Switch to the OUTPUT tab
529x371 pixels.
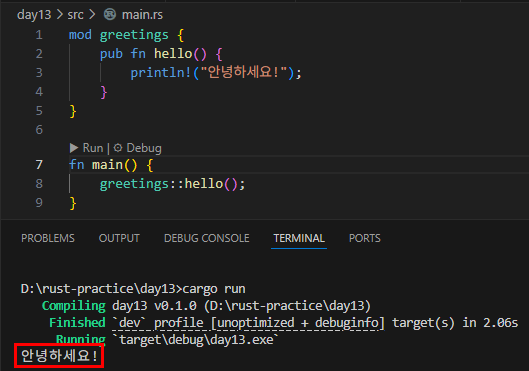point(119,238)
